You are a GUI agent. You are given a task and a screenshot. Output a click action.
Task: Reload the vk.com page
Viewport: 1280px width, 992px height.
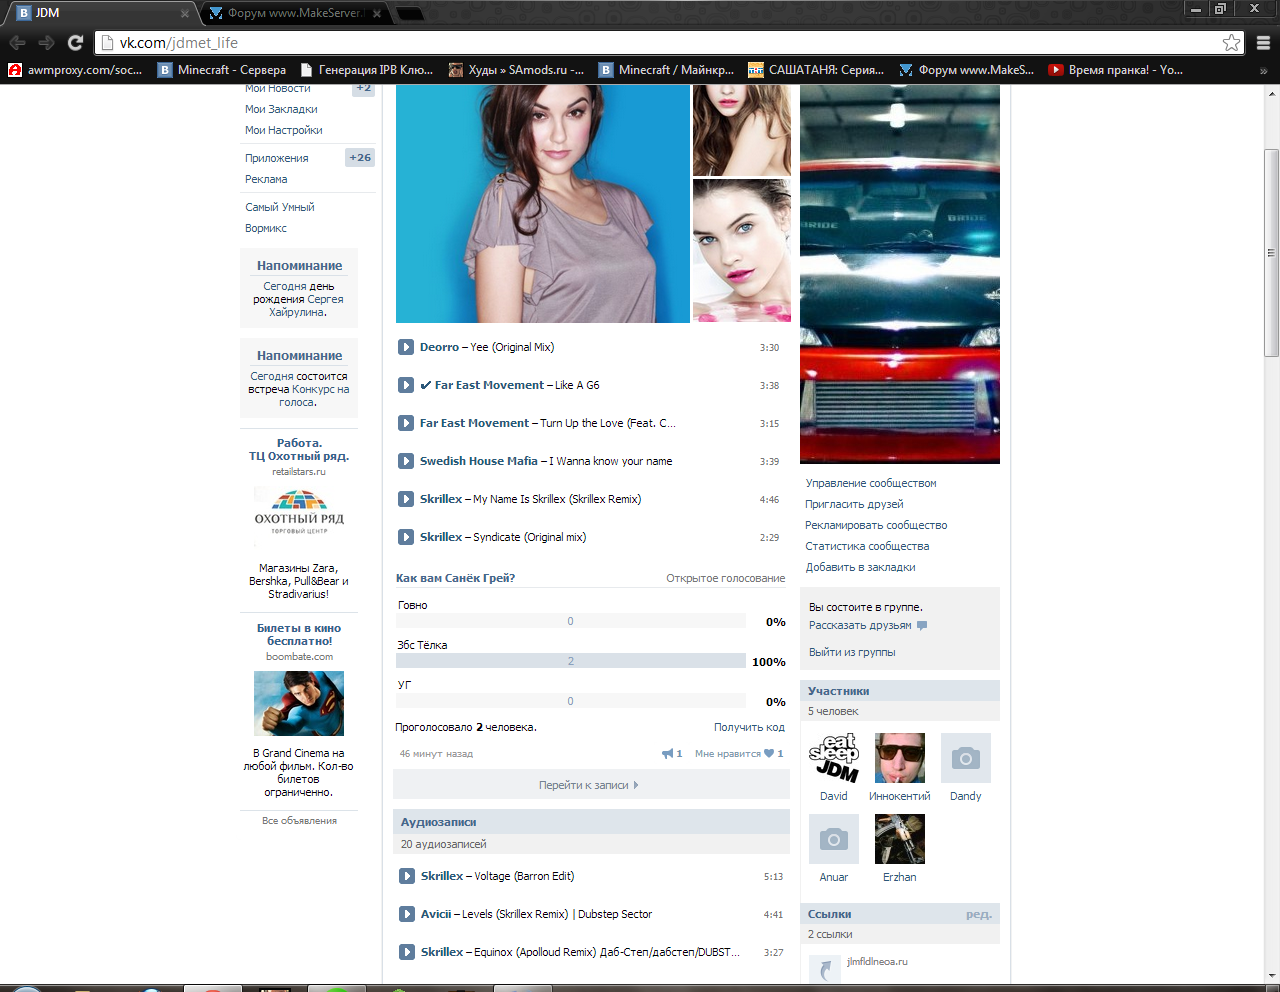pyautogui.click(x=75, y=43)
